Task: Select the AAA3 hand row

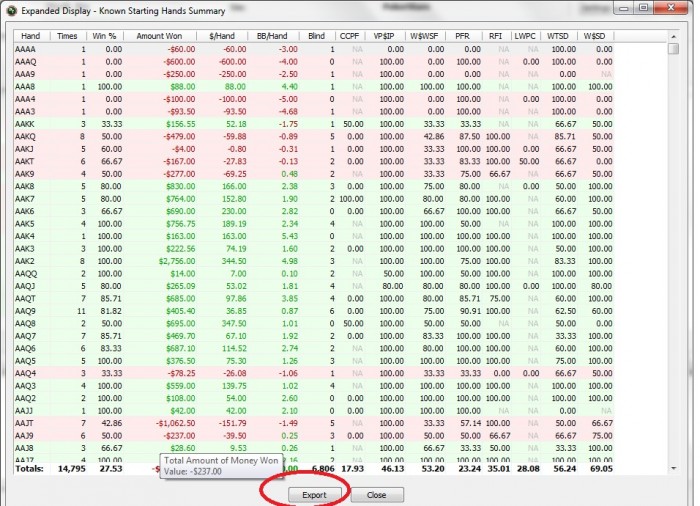Action: point(314,112)
